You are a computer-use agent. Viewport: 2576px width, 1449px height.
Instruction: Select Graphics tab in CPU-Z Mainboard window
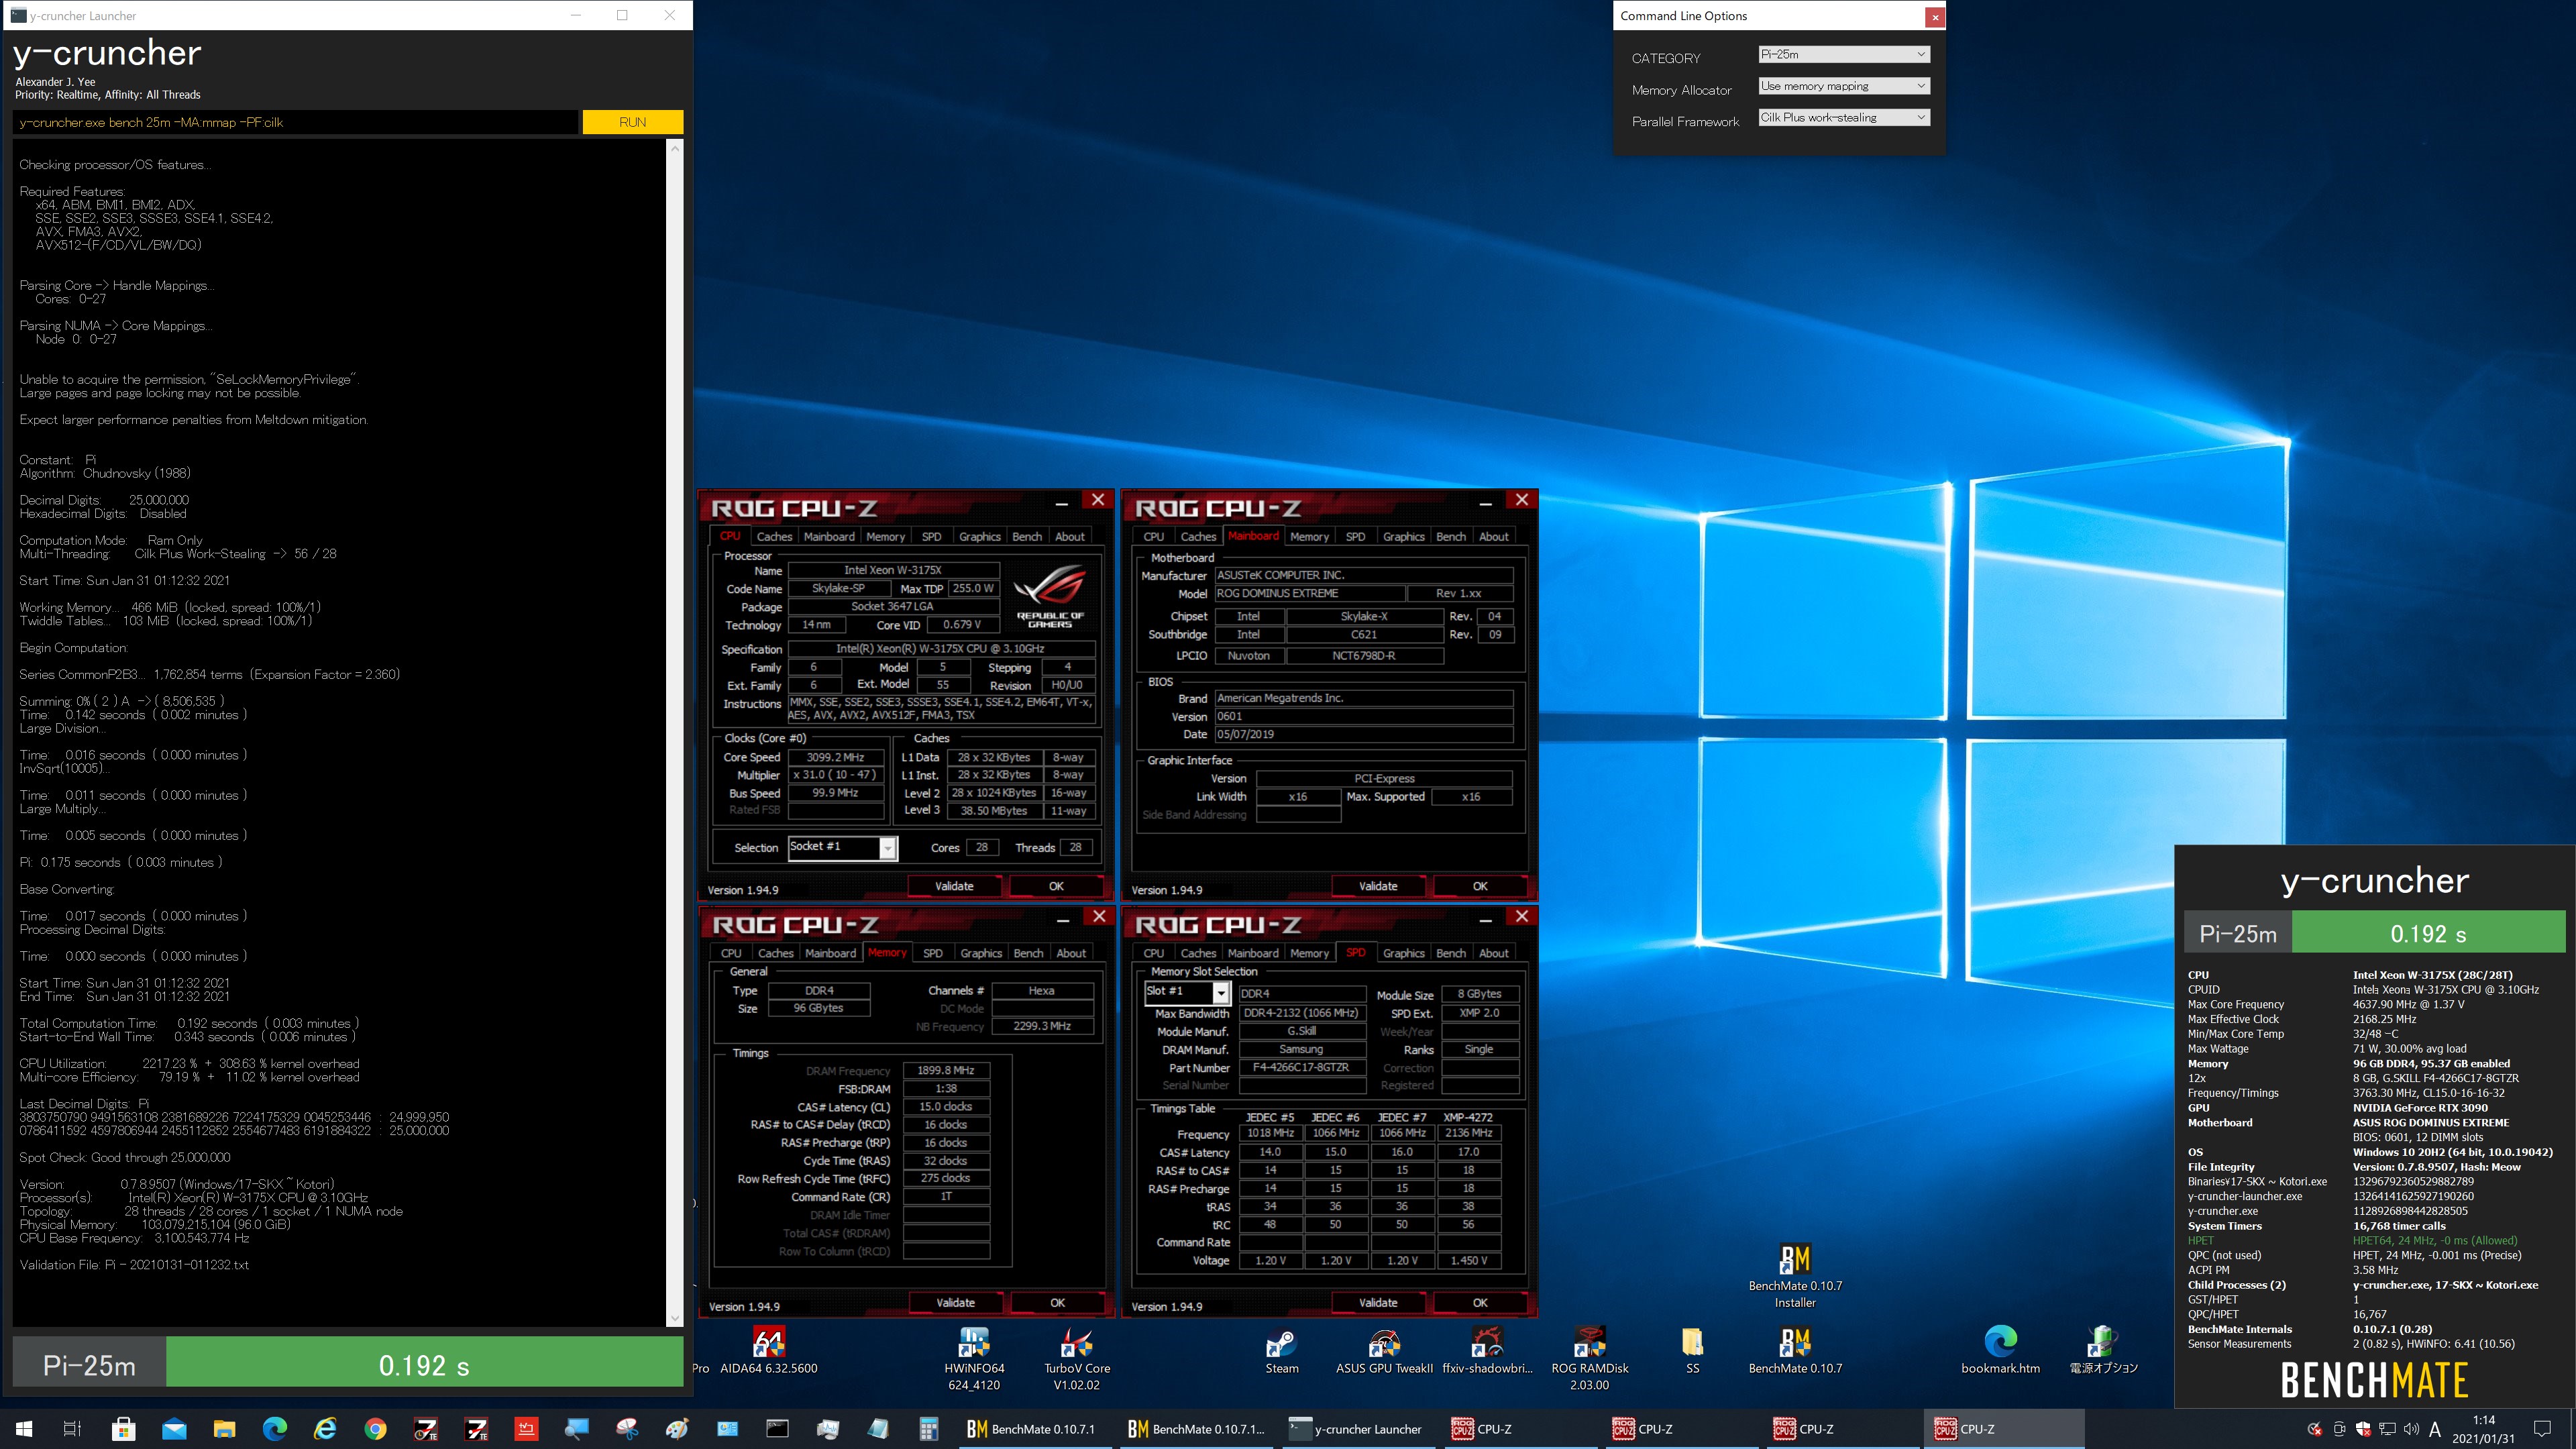click(1403, 537)
